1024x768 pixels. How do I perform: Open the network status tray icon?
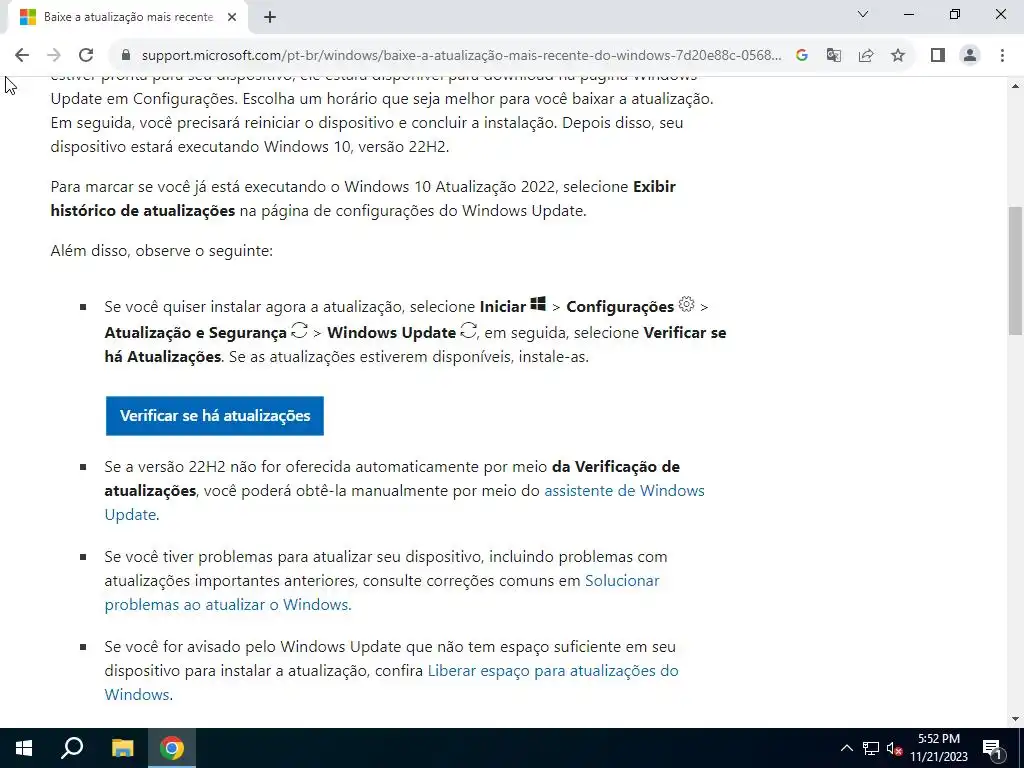pos(871,748)
